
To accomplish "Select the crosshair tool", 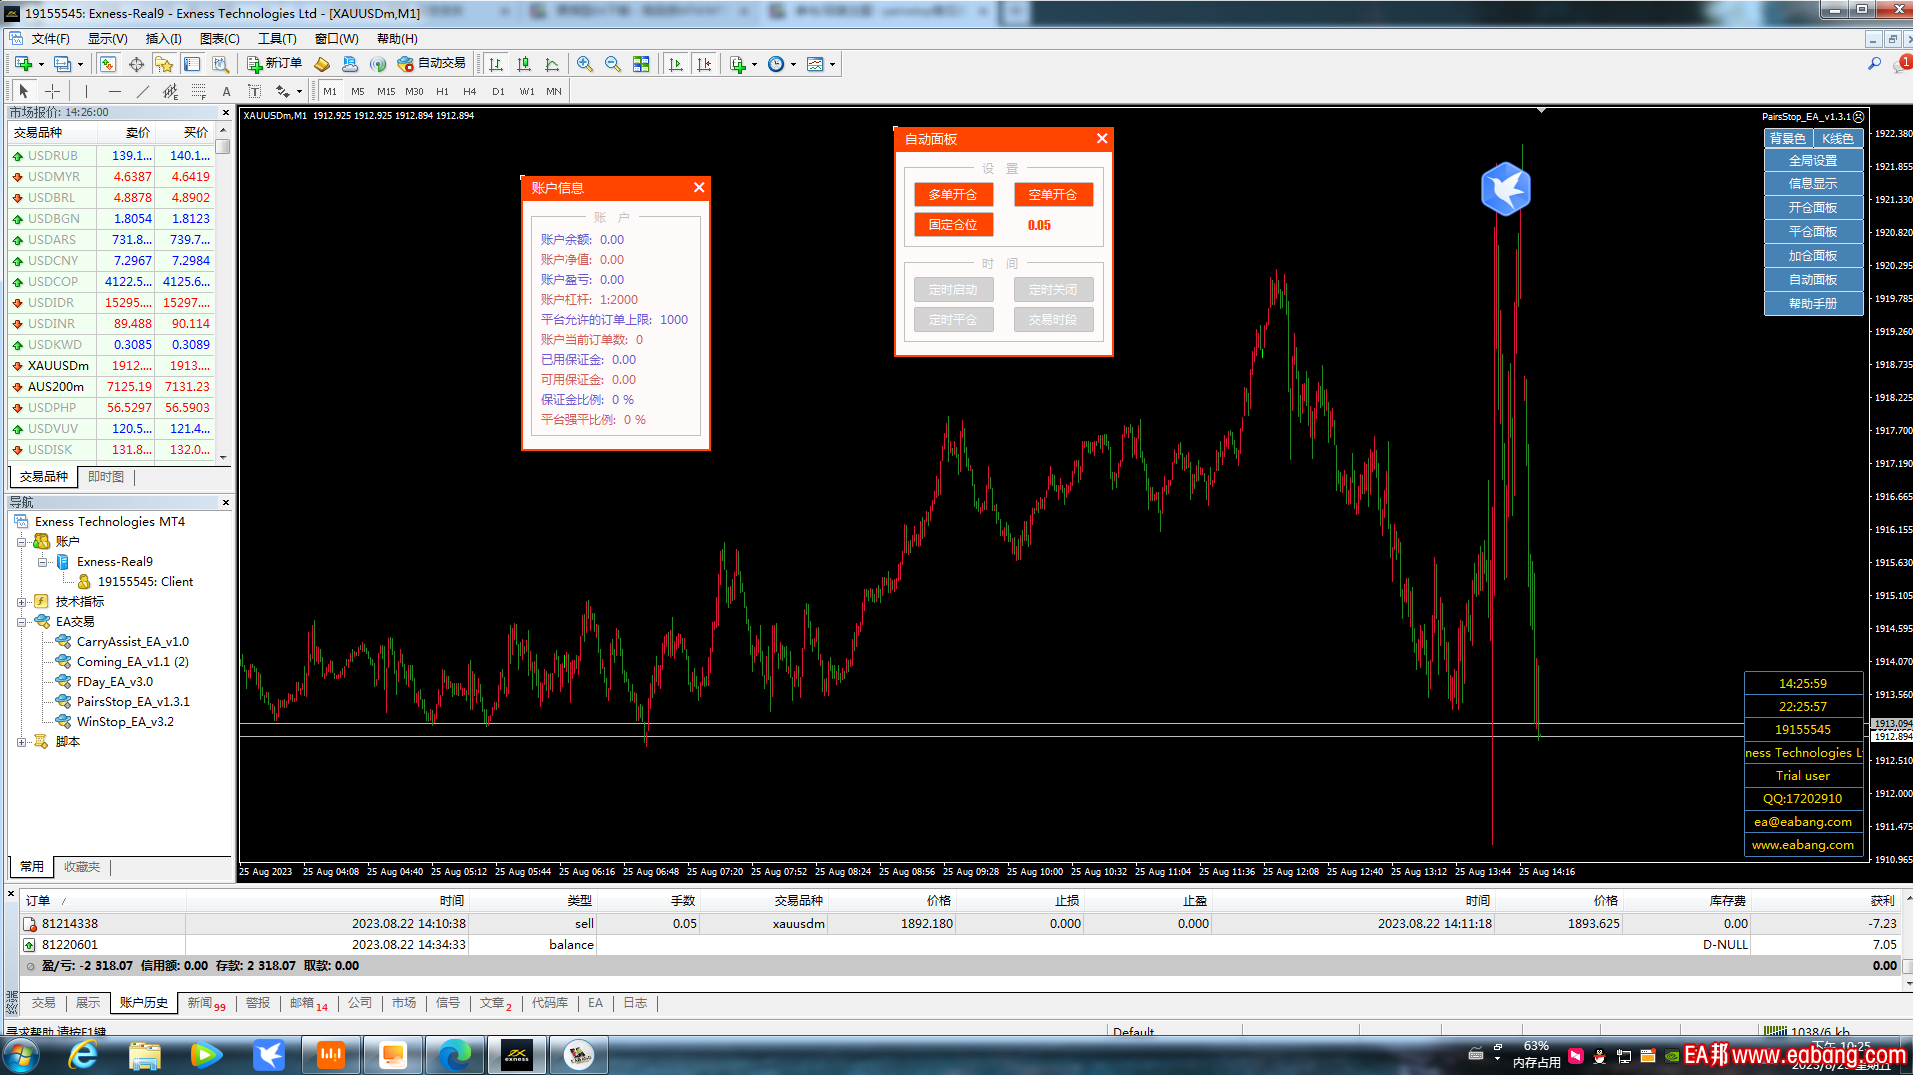I will pos(52,91).
